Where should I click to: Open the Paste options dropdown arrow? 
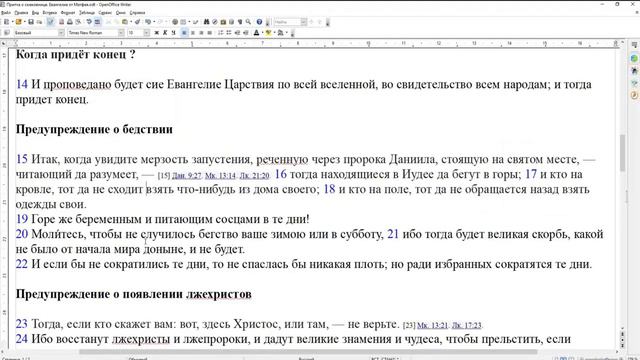click(131, 22)
